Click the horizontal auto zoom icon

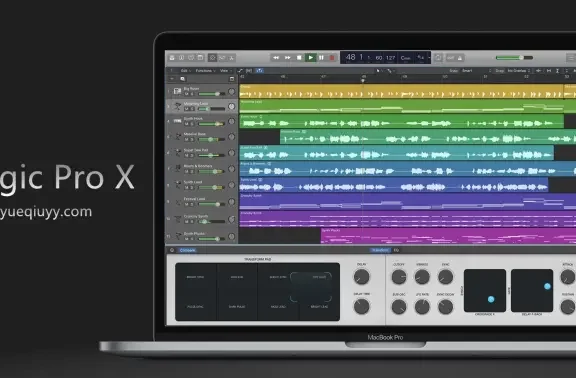(x=549, y=71)
